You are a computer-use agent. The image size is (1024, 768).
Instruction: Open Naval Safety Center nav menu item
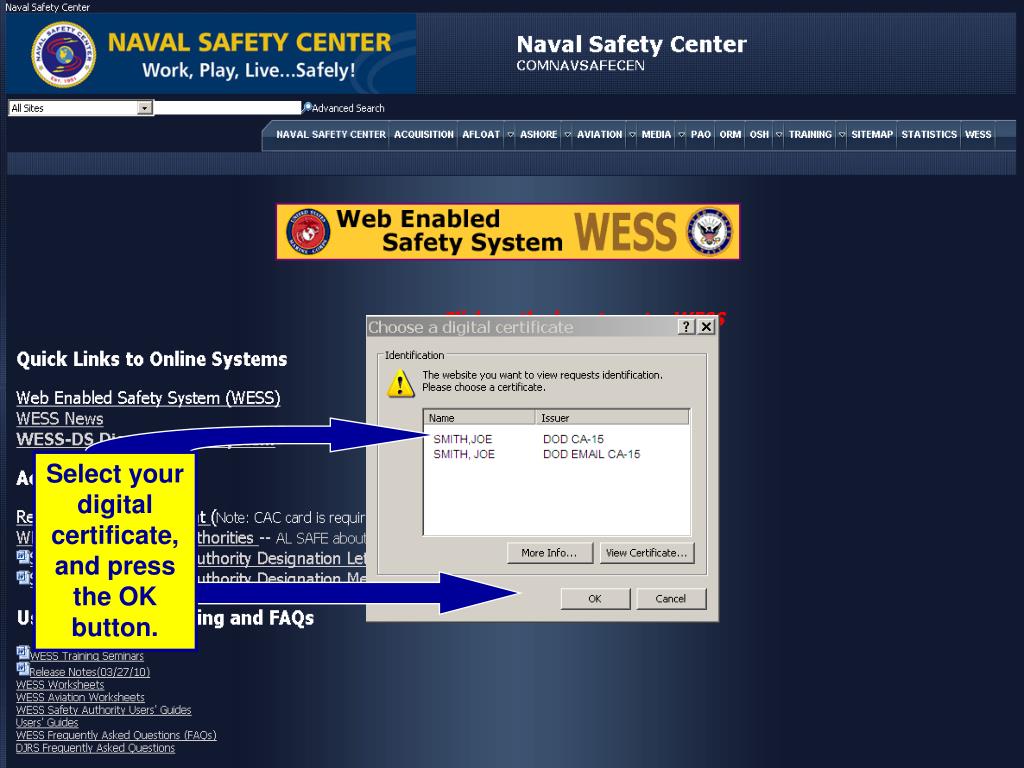coord(330,135)
